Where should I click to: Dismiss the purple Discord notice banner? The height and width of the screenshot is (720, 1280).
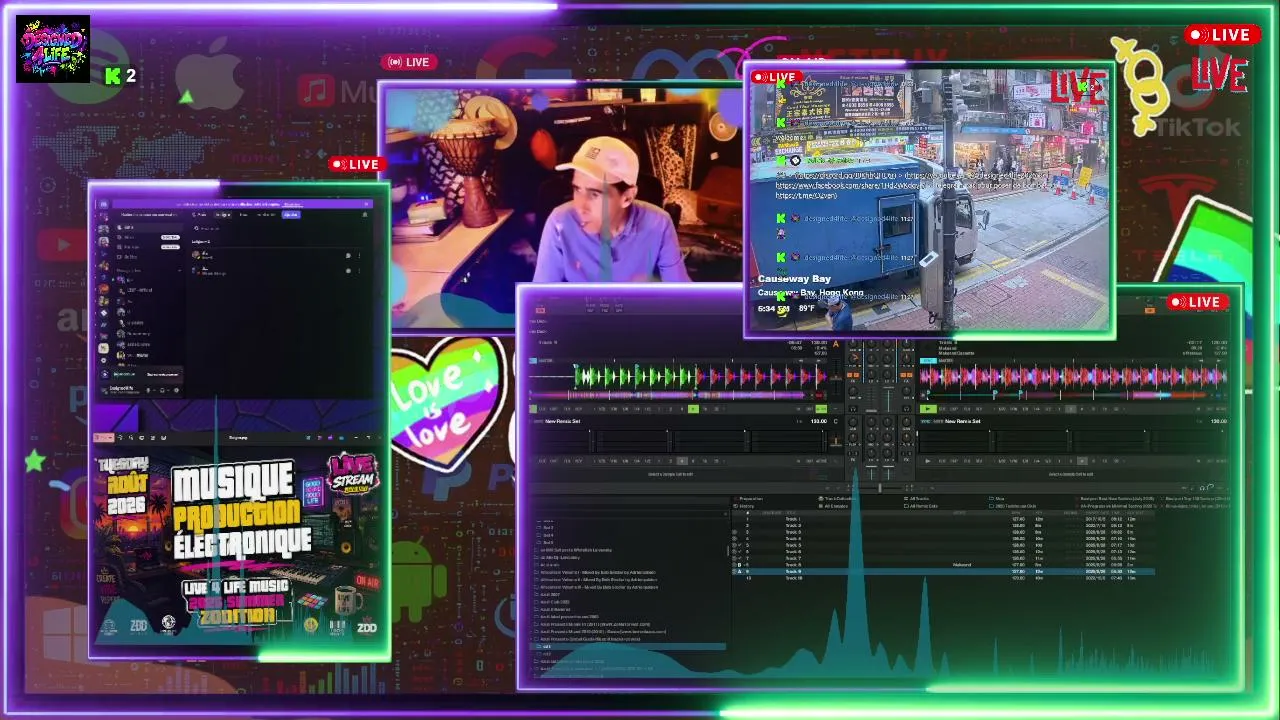click(x=367, y=204)
